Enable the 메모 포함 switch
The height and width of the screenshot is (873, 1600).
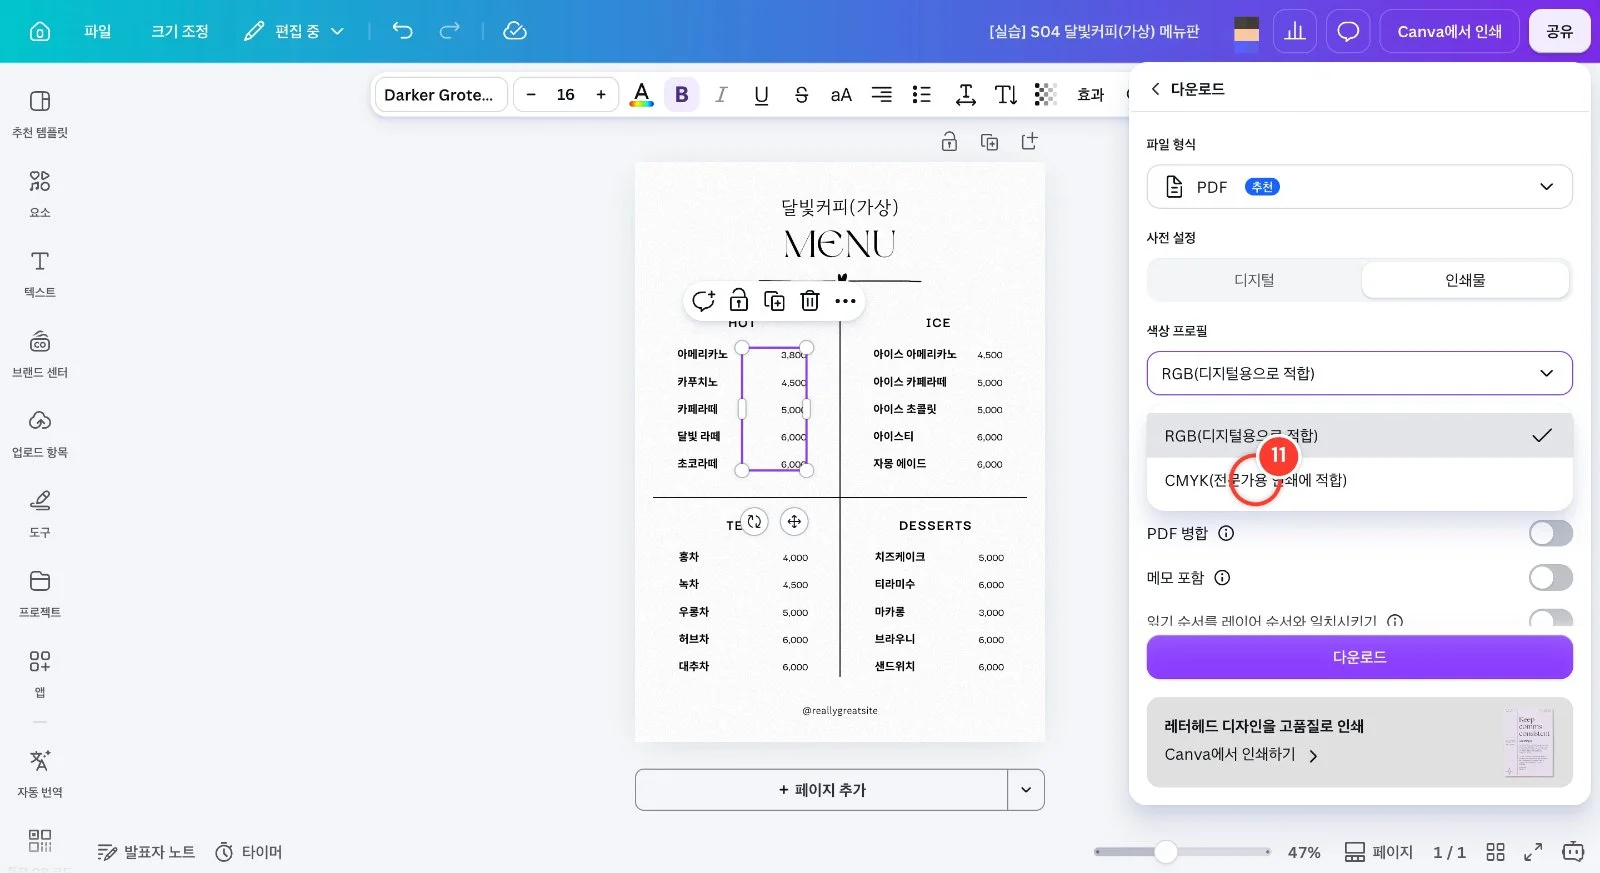tap(1550, 577)
